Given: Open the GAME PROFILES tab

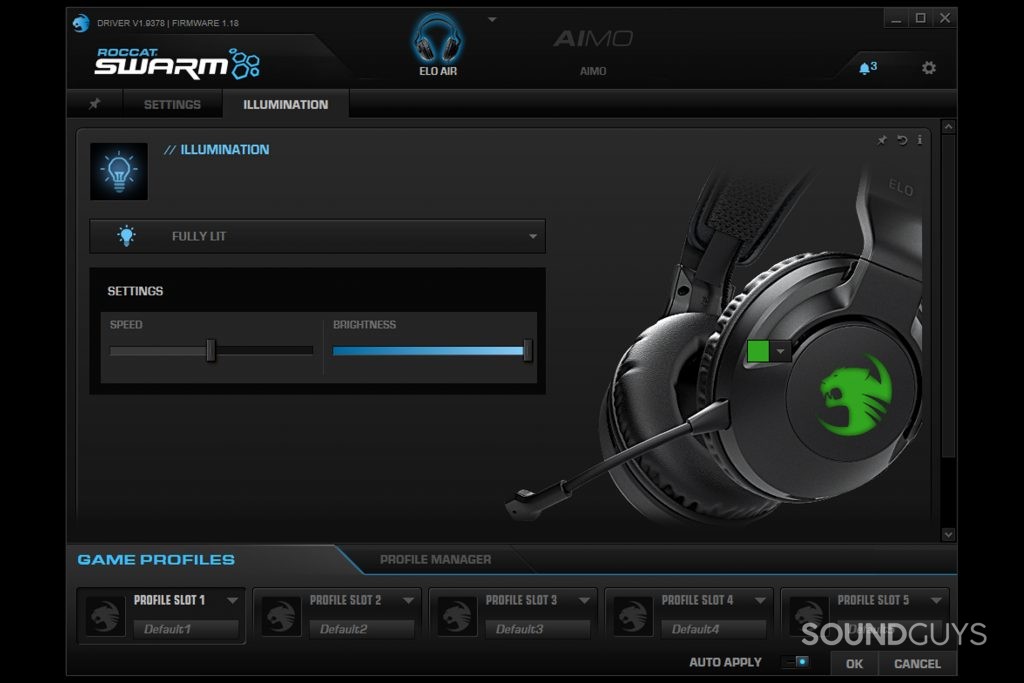Looking at the screenshot, I should tap(156, 560).
